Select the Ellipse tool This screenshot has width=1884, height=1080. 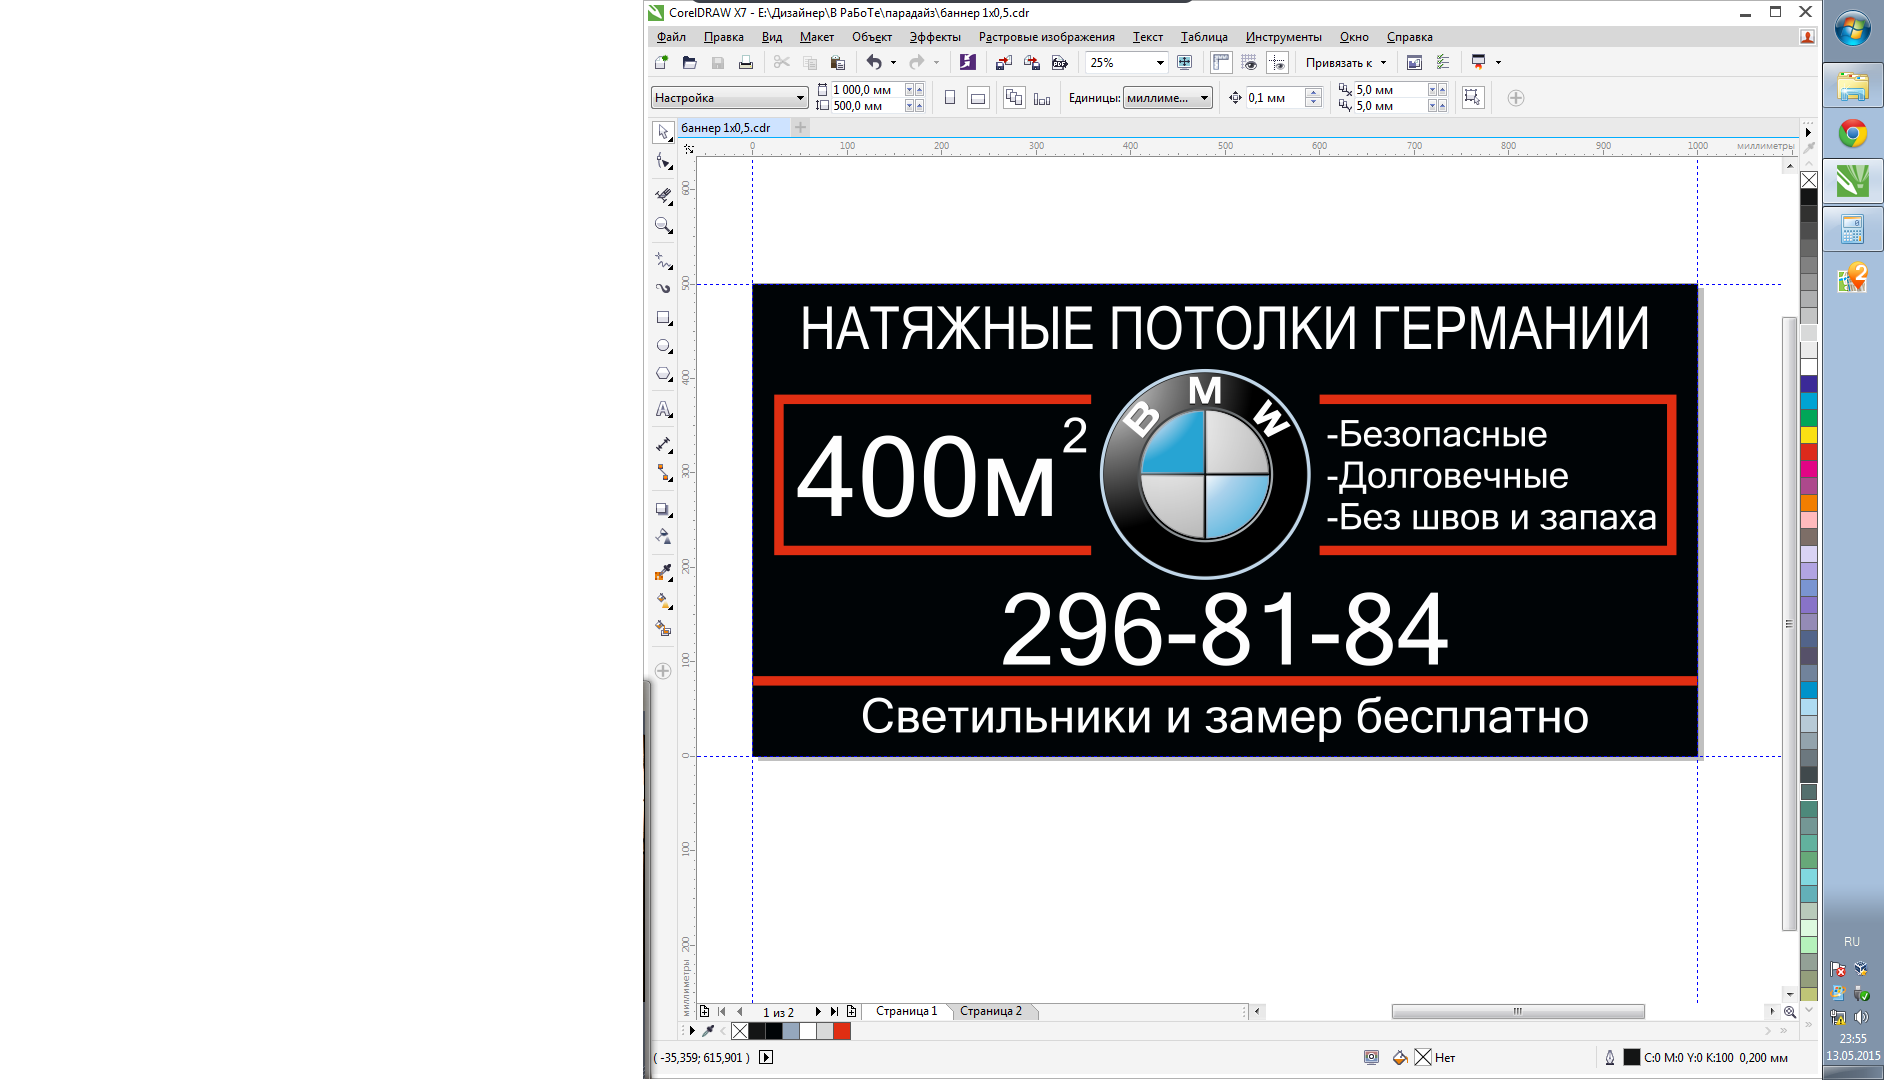(663, 346)
